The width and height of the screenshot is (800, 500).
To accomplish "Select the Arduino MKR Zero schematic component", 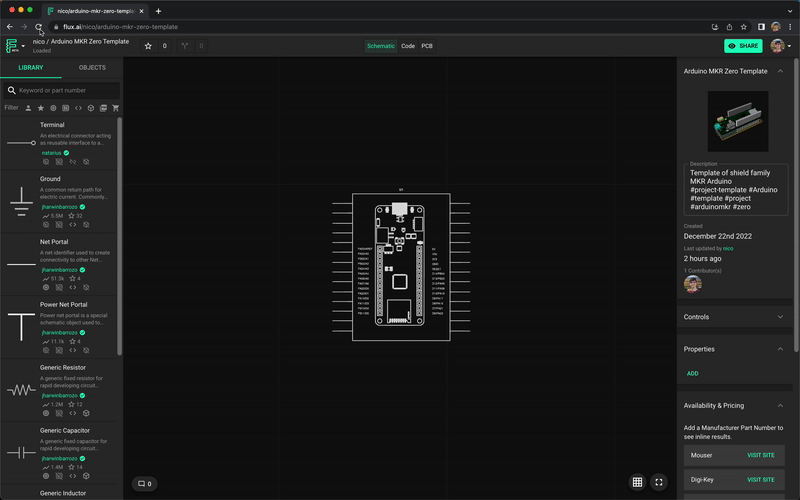I will [x=401, y=267].
